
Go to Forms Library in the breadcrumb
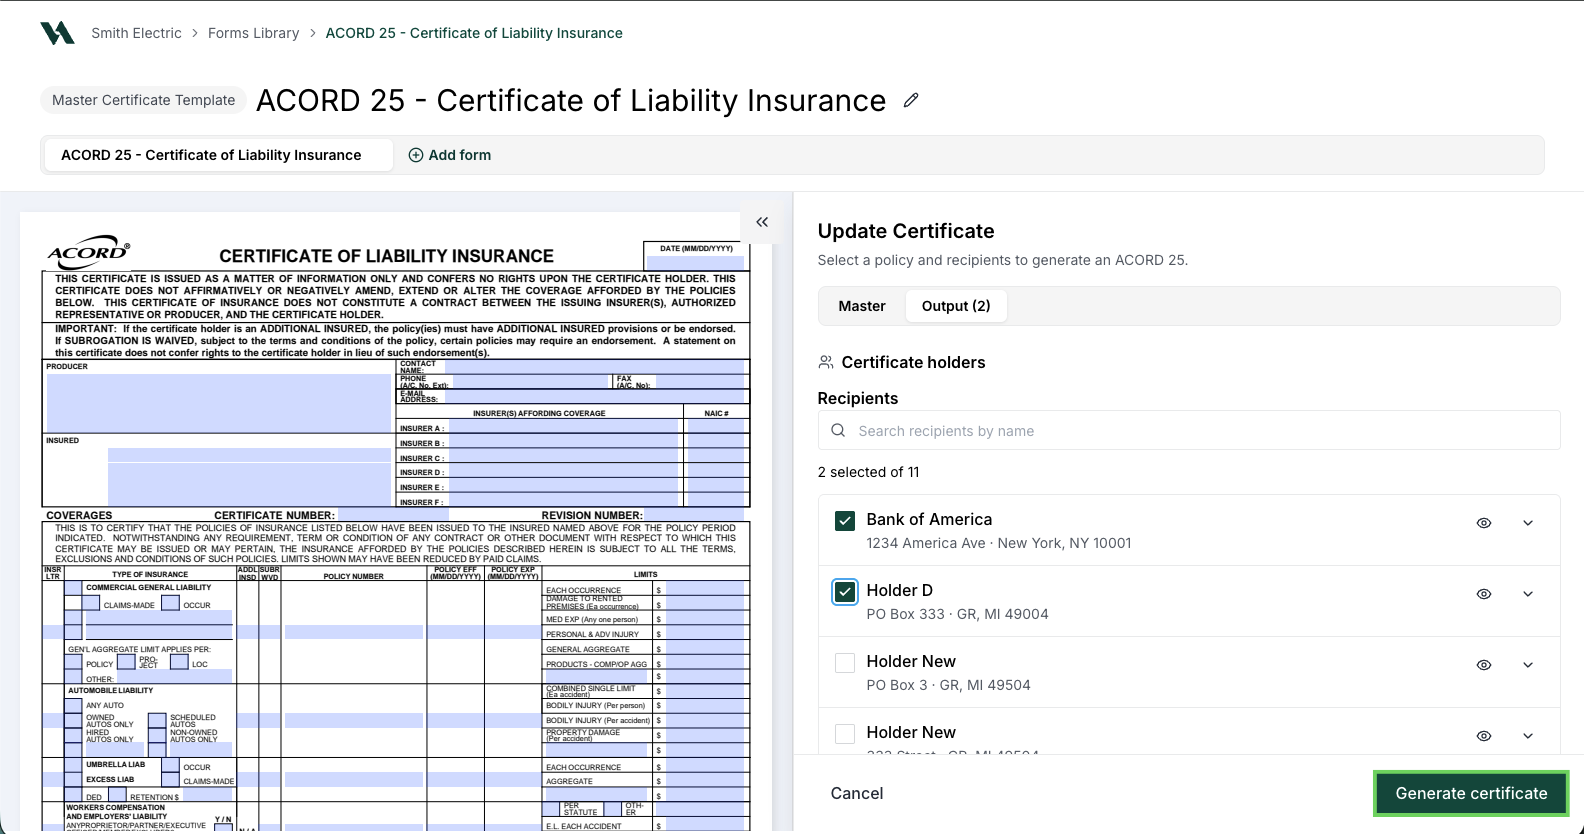[254, 33]
